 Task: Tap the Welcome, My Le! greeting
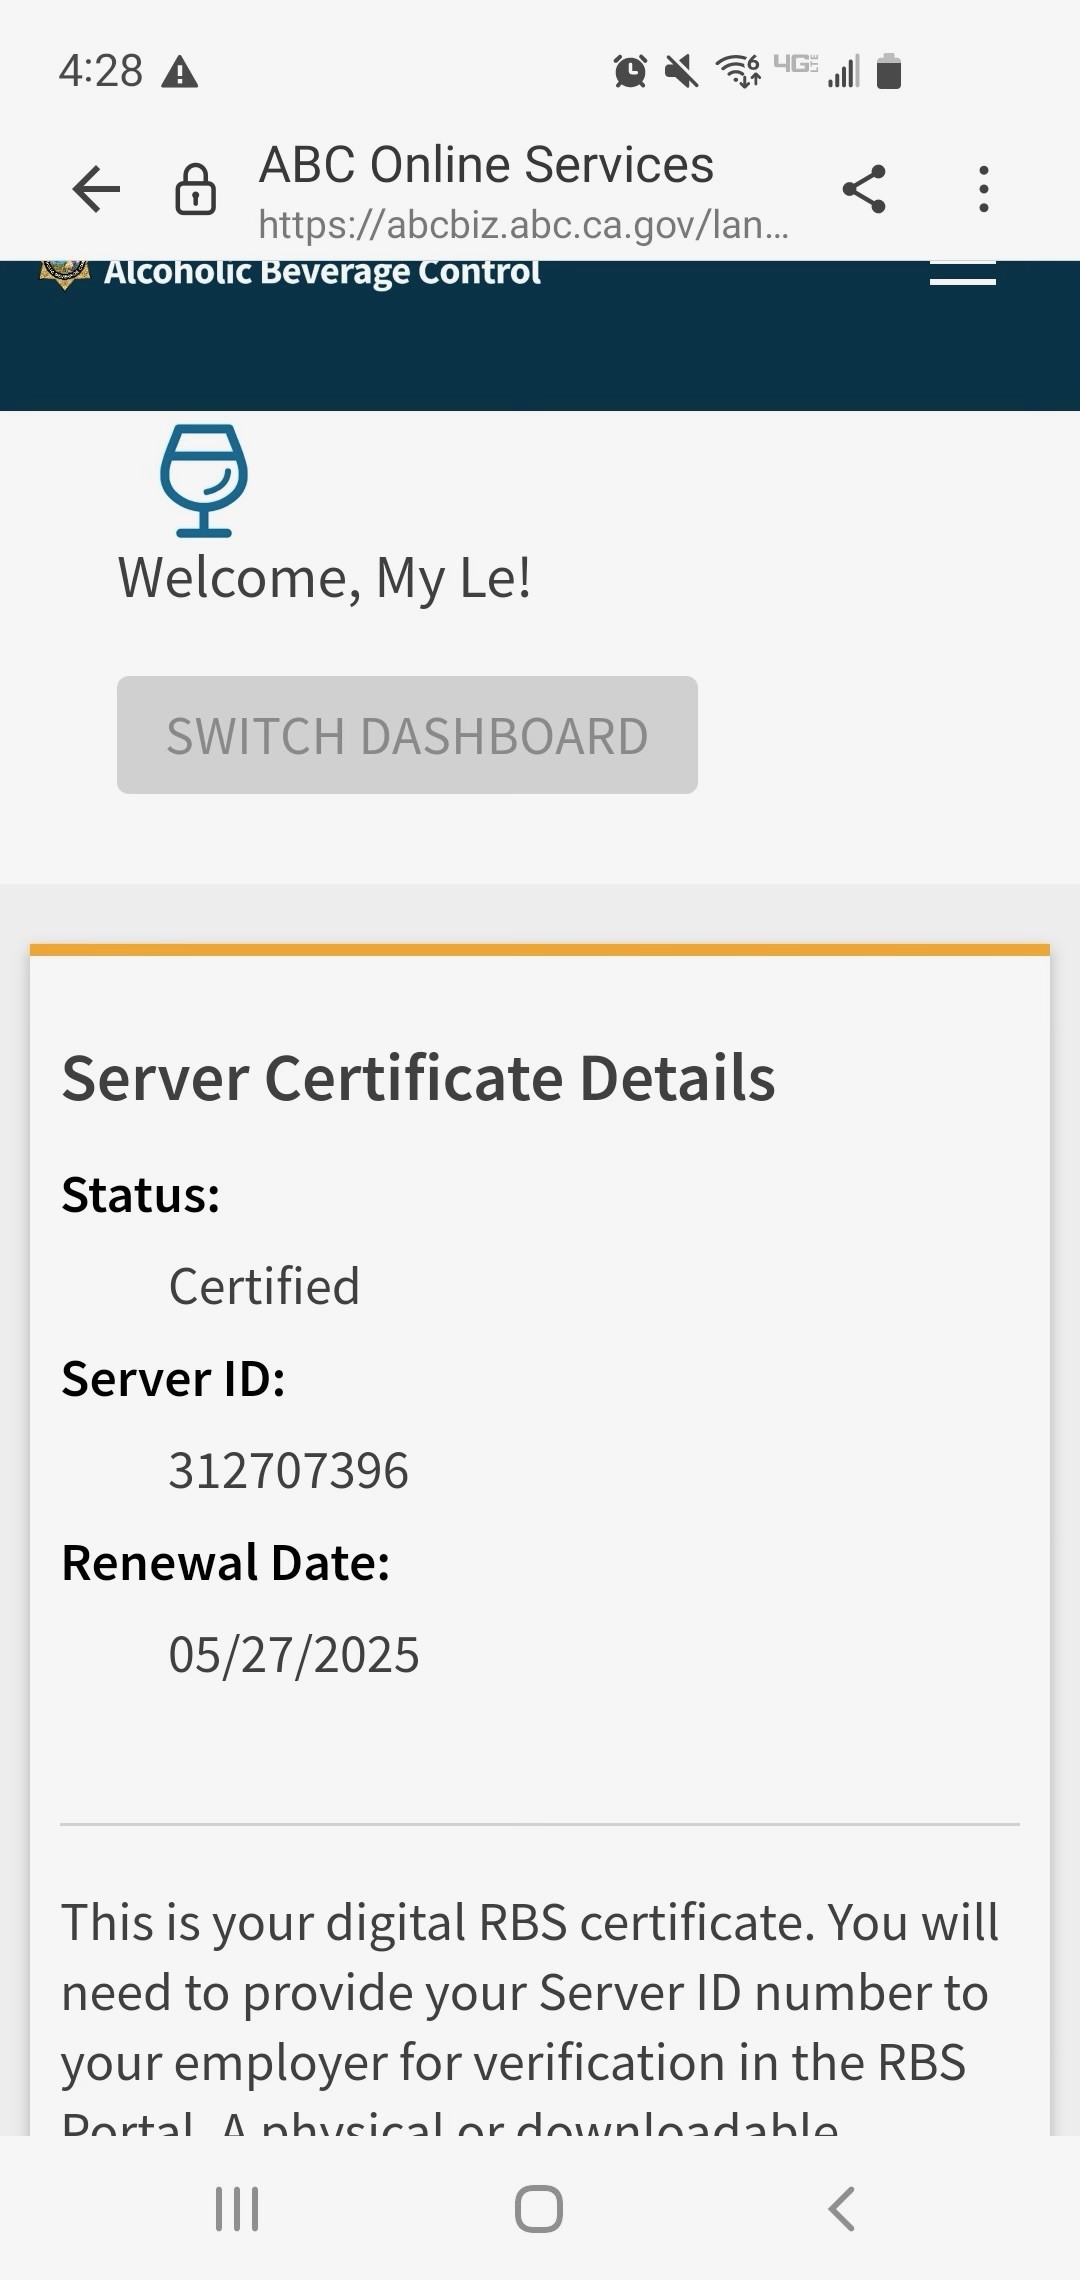[x=324, y=578]
